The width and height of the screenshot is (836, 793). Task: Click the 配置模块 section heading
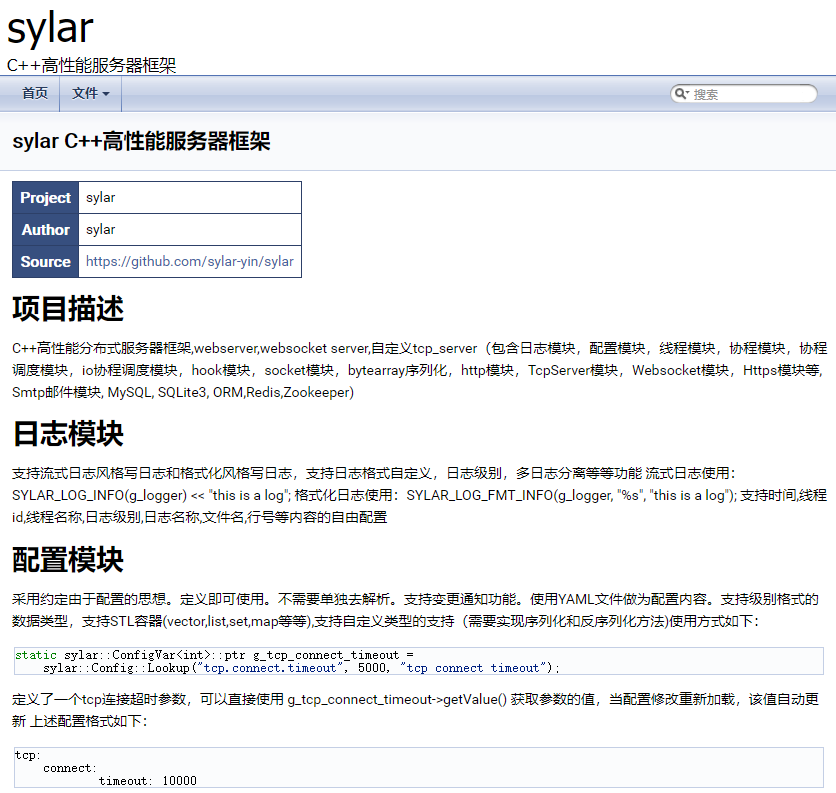click(x=68, y=560)
